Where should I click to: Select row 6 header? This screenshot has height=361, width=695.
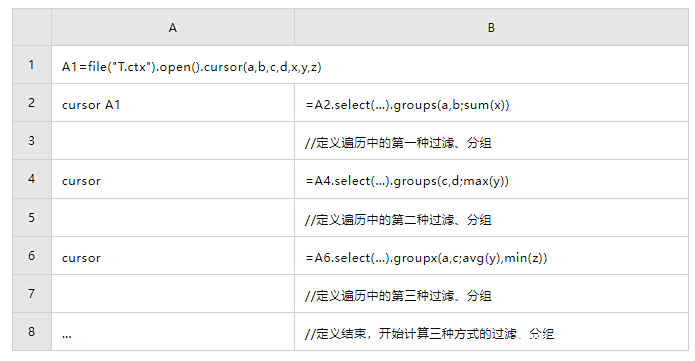(x=31, y=255)
